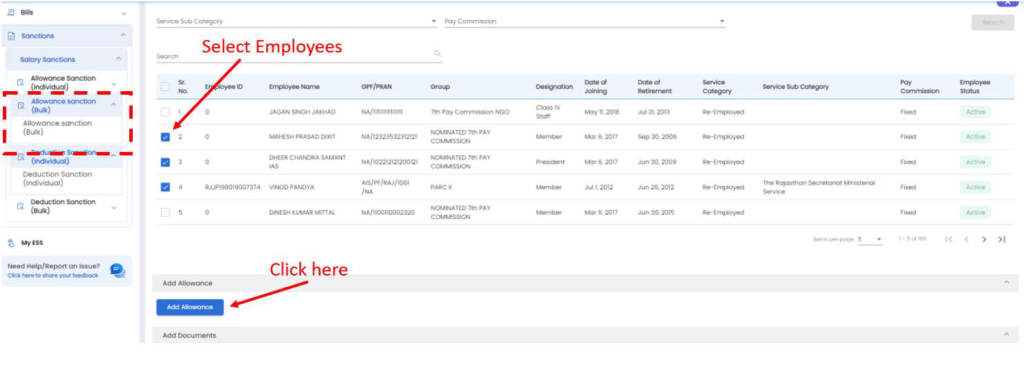The image size is (1024, 366).
Task: Collapse the Salary Sanctions chevron
Action: 118,59
